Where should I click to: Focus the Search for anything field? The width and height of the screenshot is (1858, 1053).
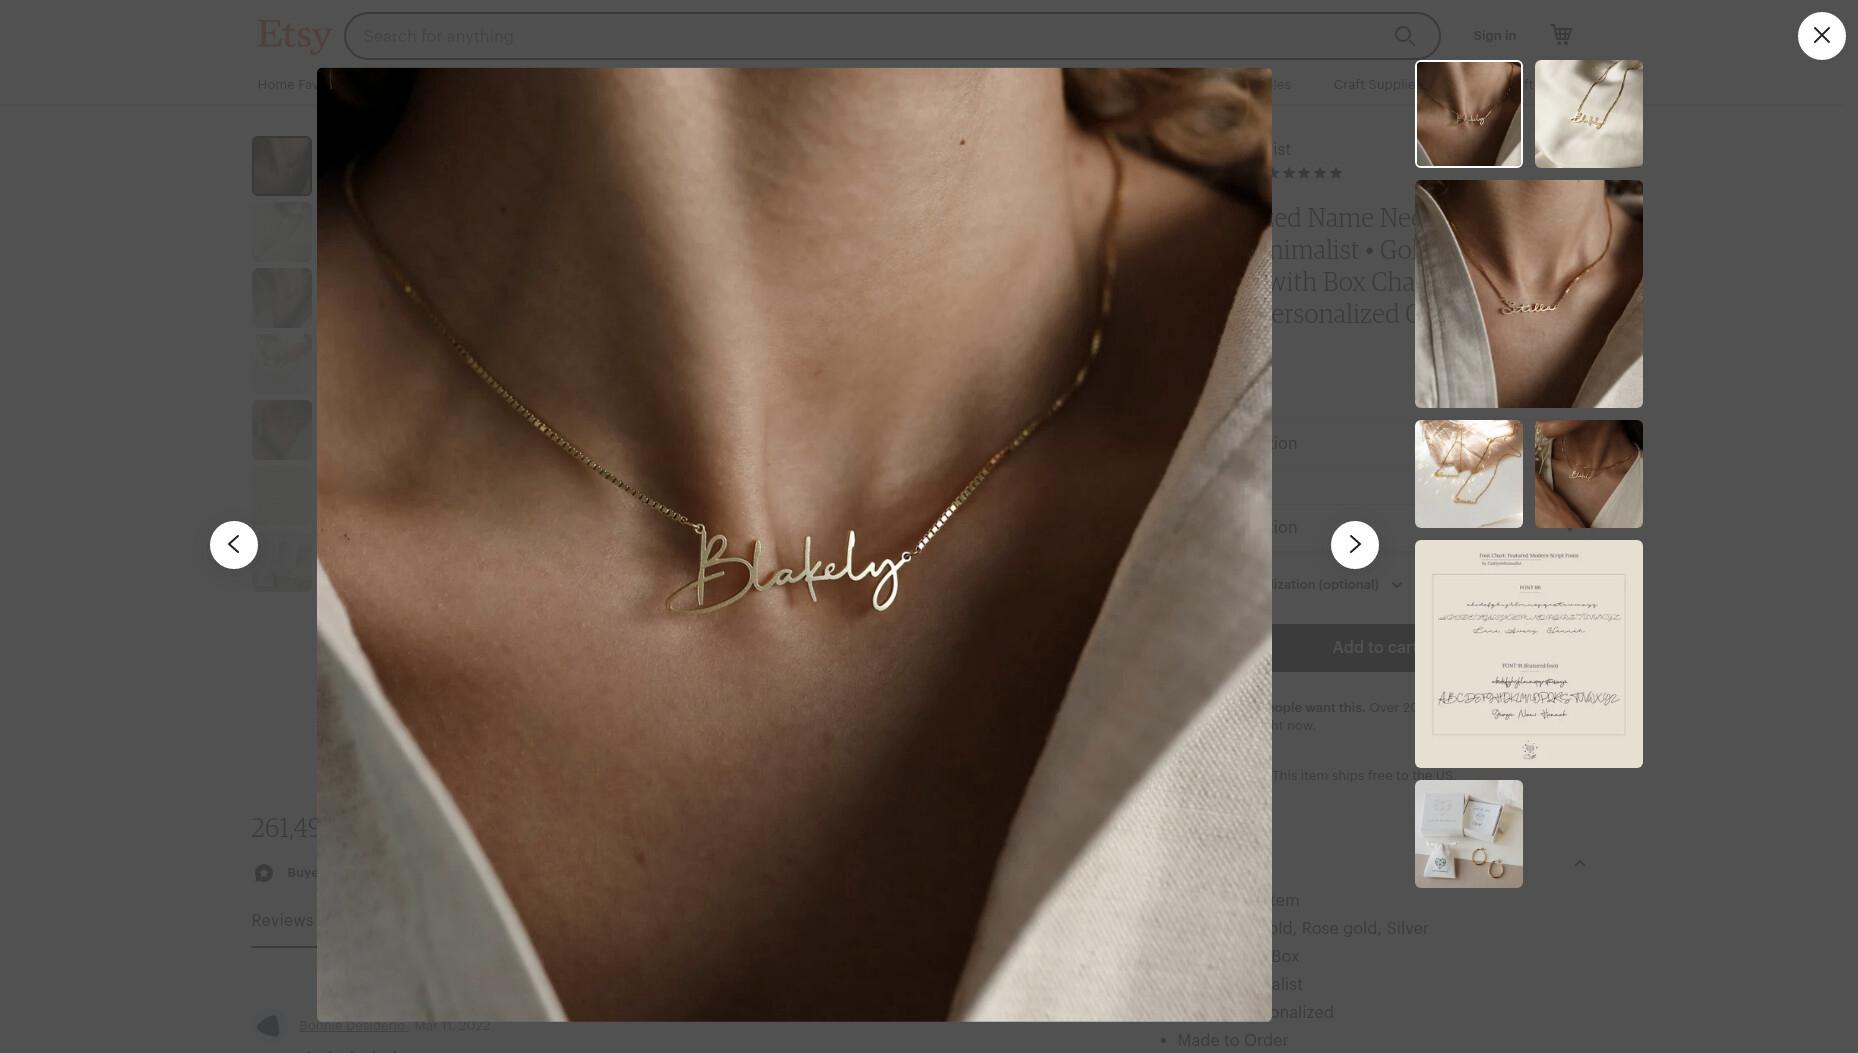[865, 36]
